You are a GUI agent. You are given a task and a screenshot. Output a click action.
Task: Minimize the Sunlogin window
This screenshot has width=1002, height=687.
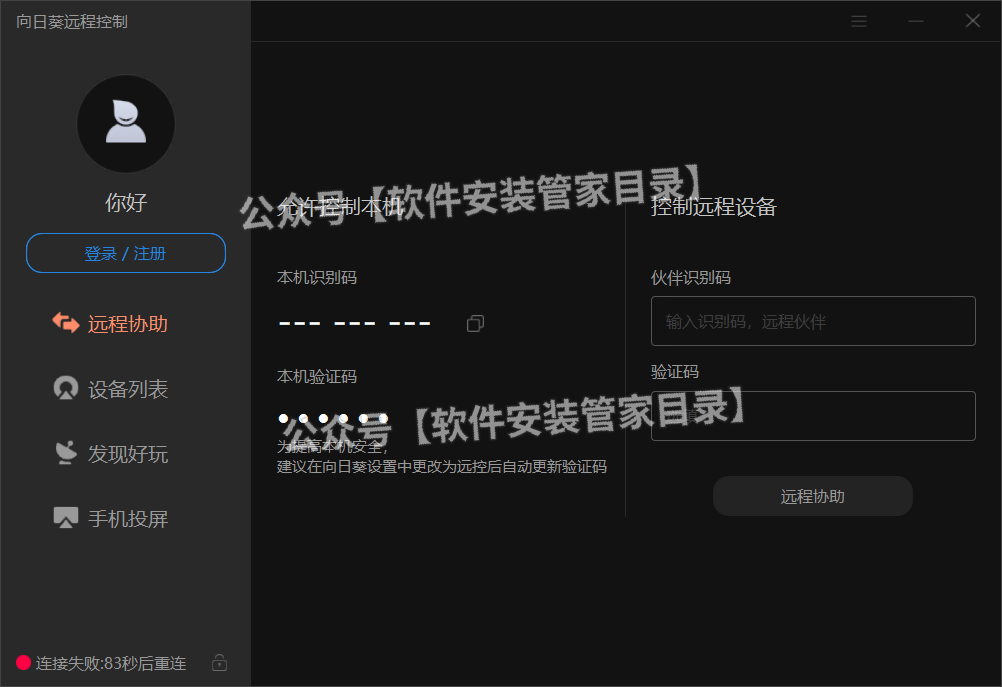coord(916,22)
